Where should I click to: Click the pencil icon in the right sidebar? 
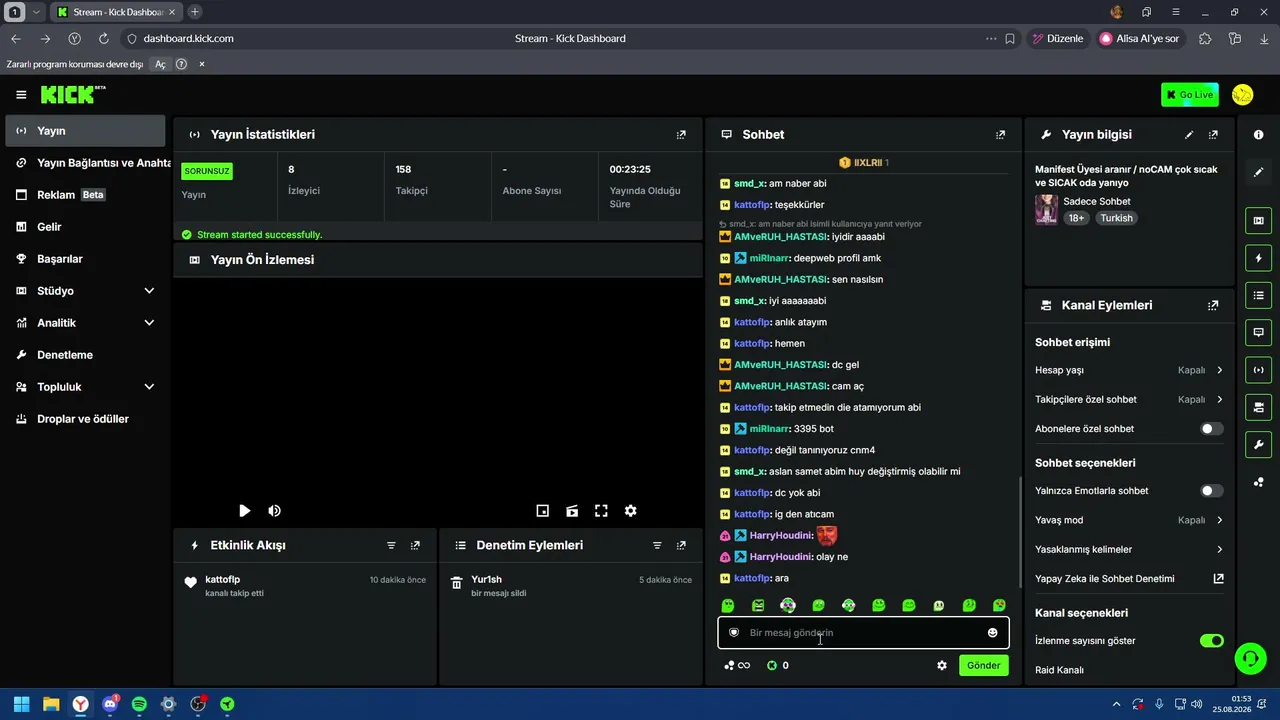click(1258, 172)
